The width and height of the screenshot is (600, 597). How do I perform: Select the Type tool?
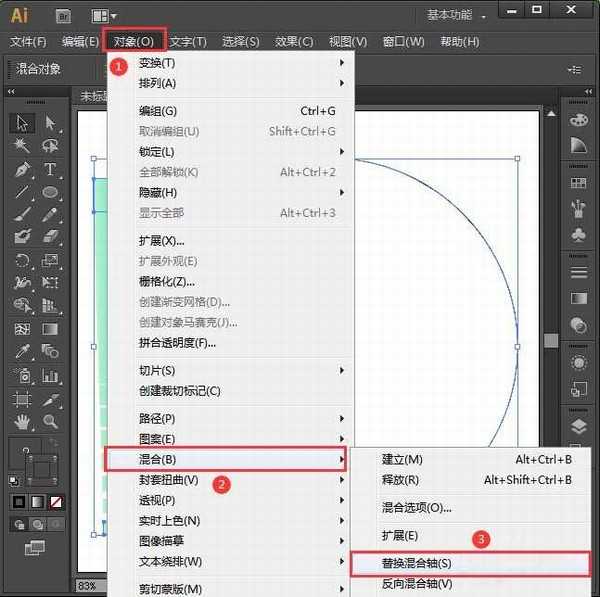click(x=49, y=169)
